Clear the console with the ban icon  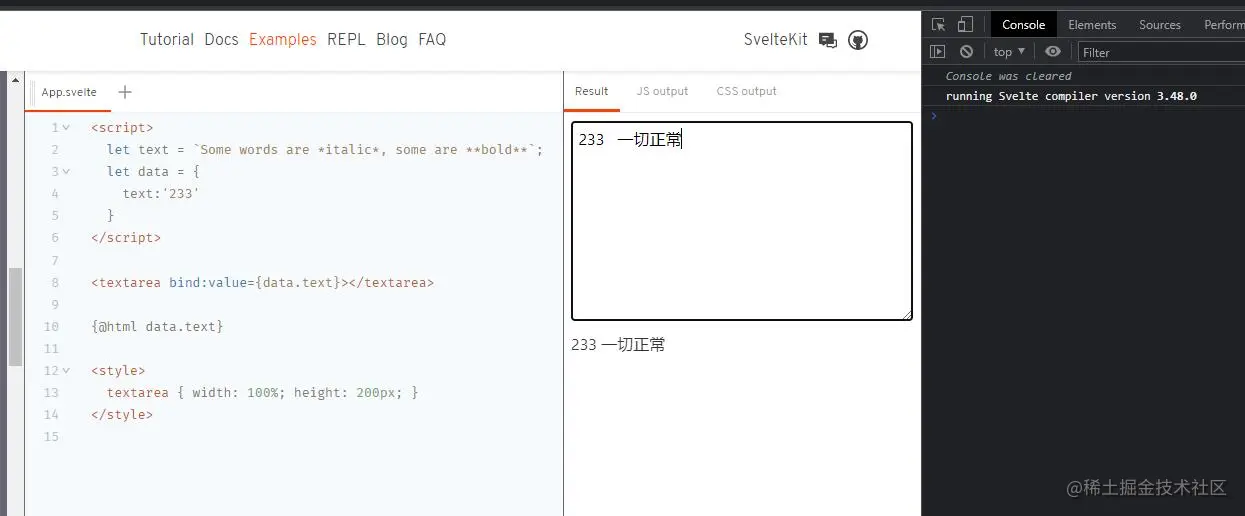pyautogui.click(x=966, y=52)
